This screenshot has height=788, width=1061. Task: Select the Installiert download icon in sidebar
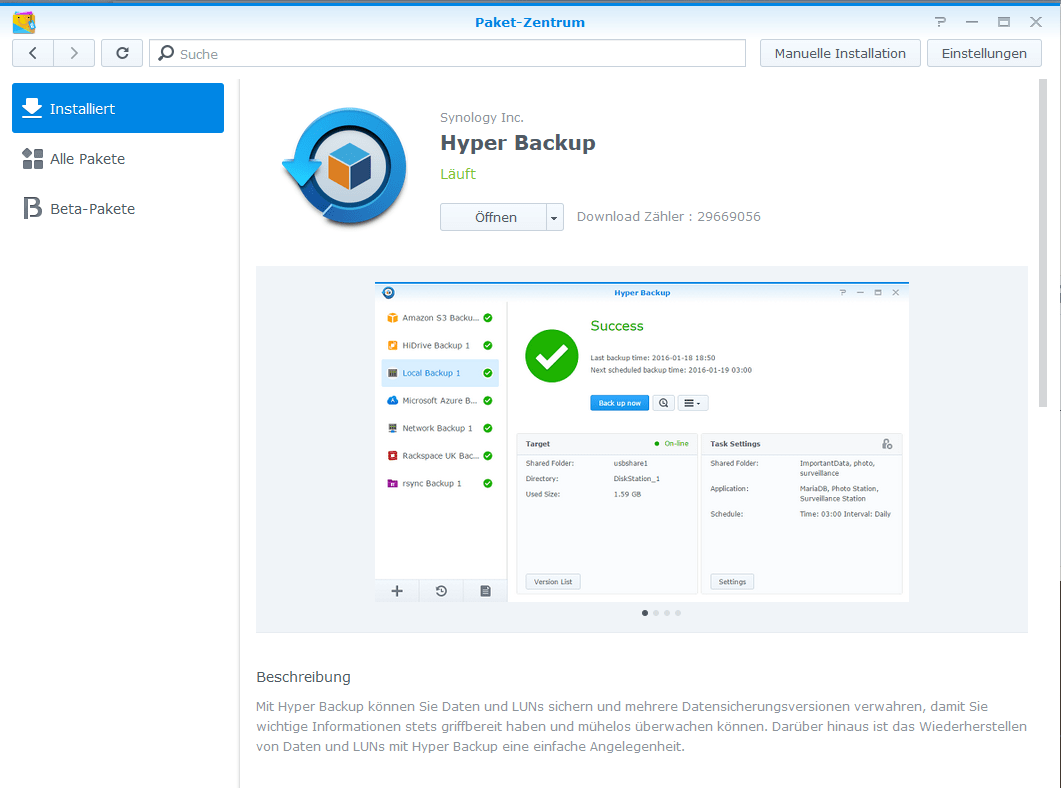(31, 108)
